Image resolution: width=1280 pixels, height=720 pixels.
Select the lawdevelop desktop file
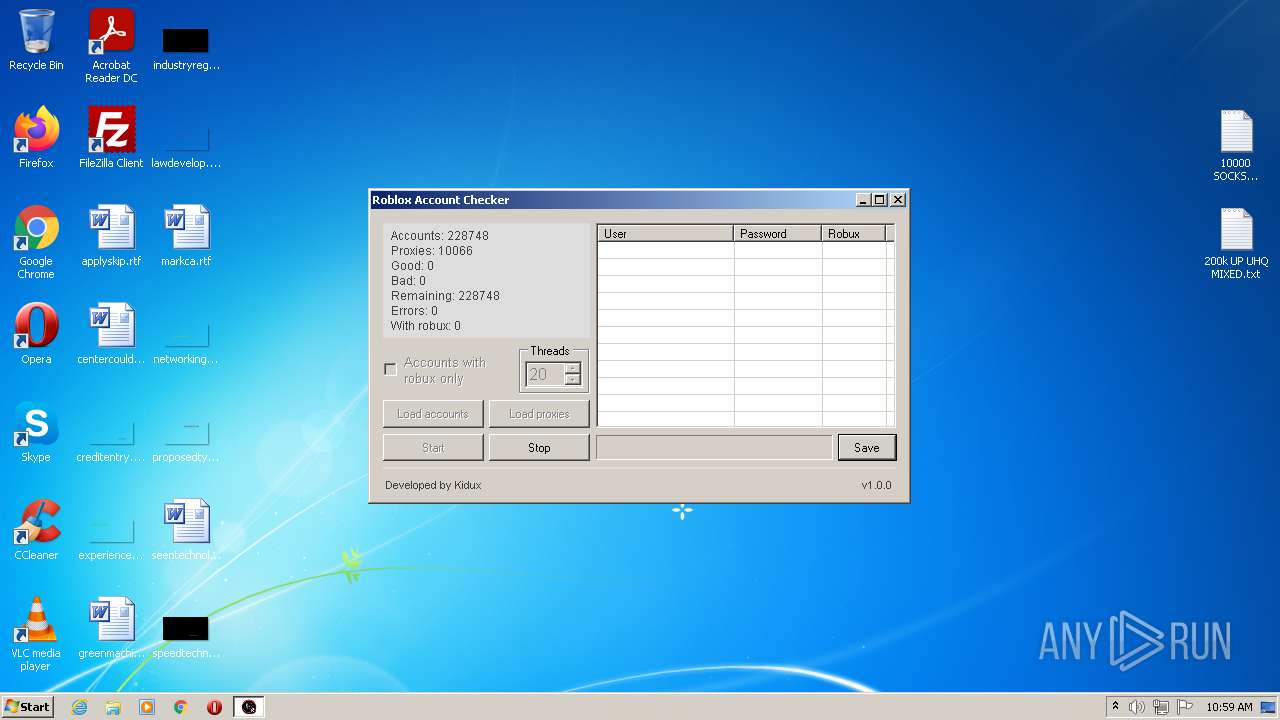[x=186, y=145]
